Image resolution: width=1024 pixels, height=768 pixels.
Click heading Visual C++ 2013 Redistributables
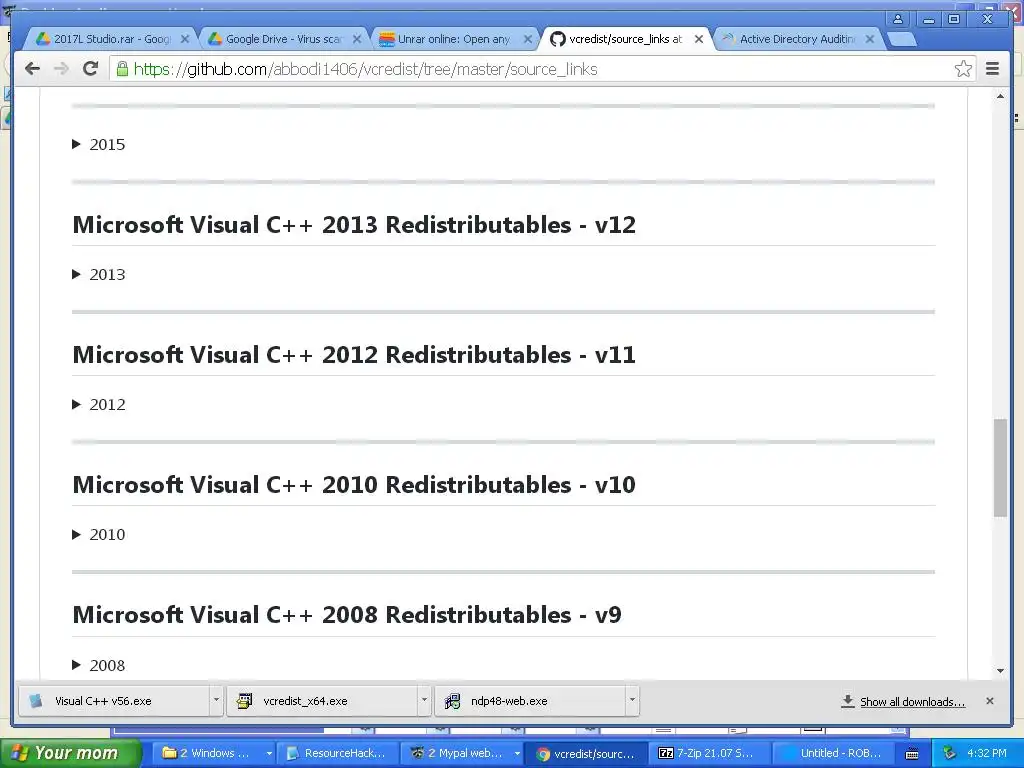pyautogui.click(x=354, y=225)
